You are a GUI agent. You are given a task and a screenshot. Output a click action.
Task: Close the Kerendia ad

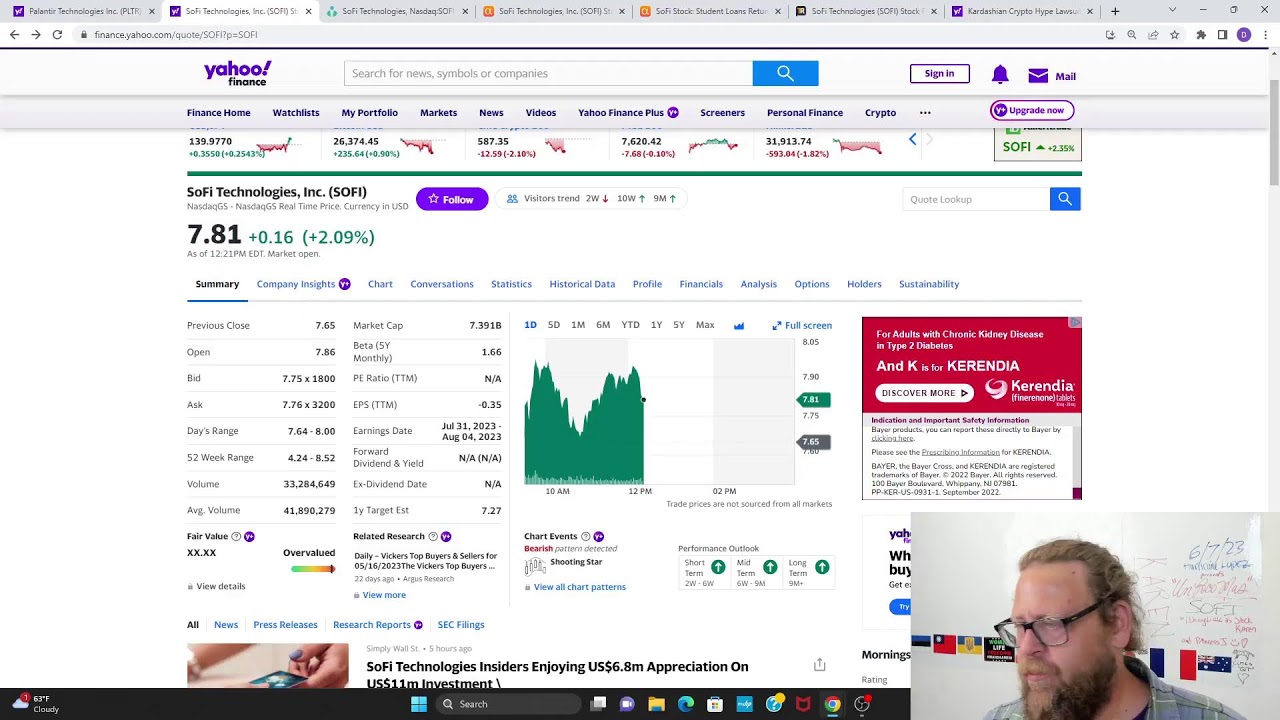point(1075,322)
